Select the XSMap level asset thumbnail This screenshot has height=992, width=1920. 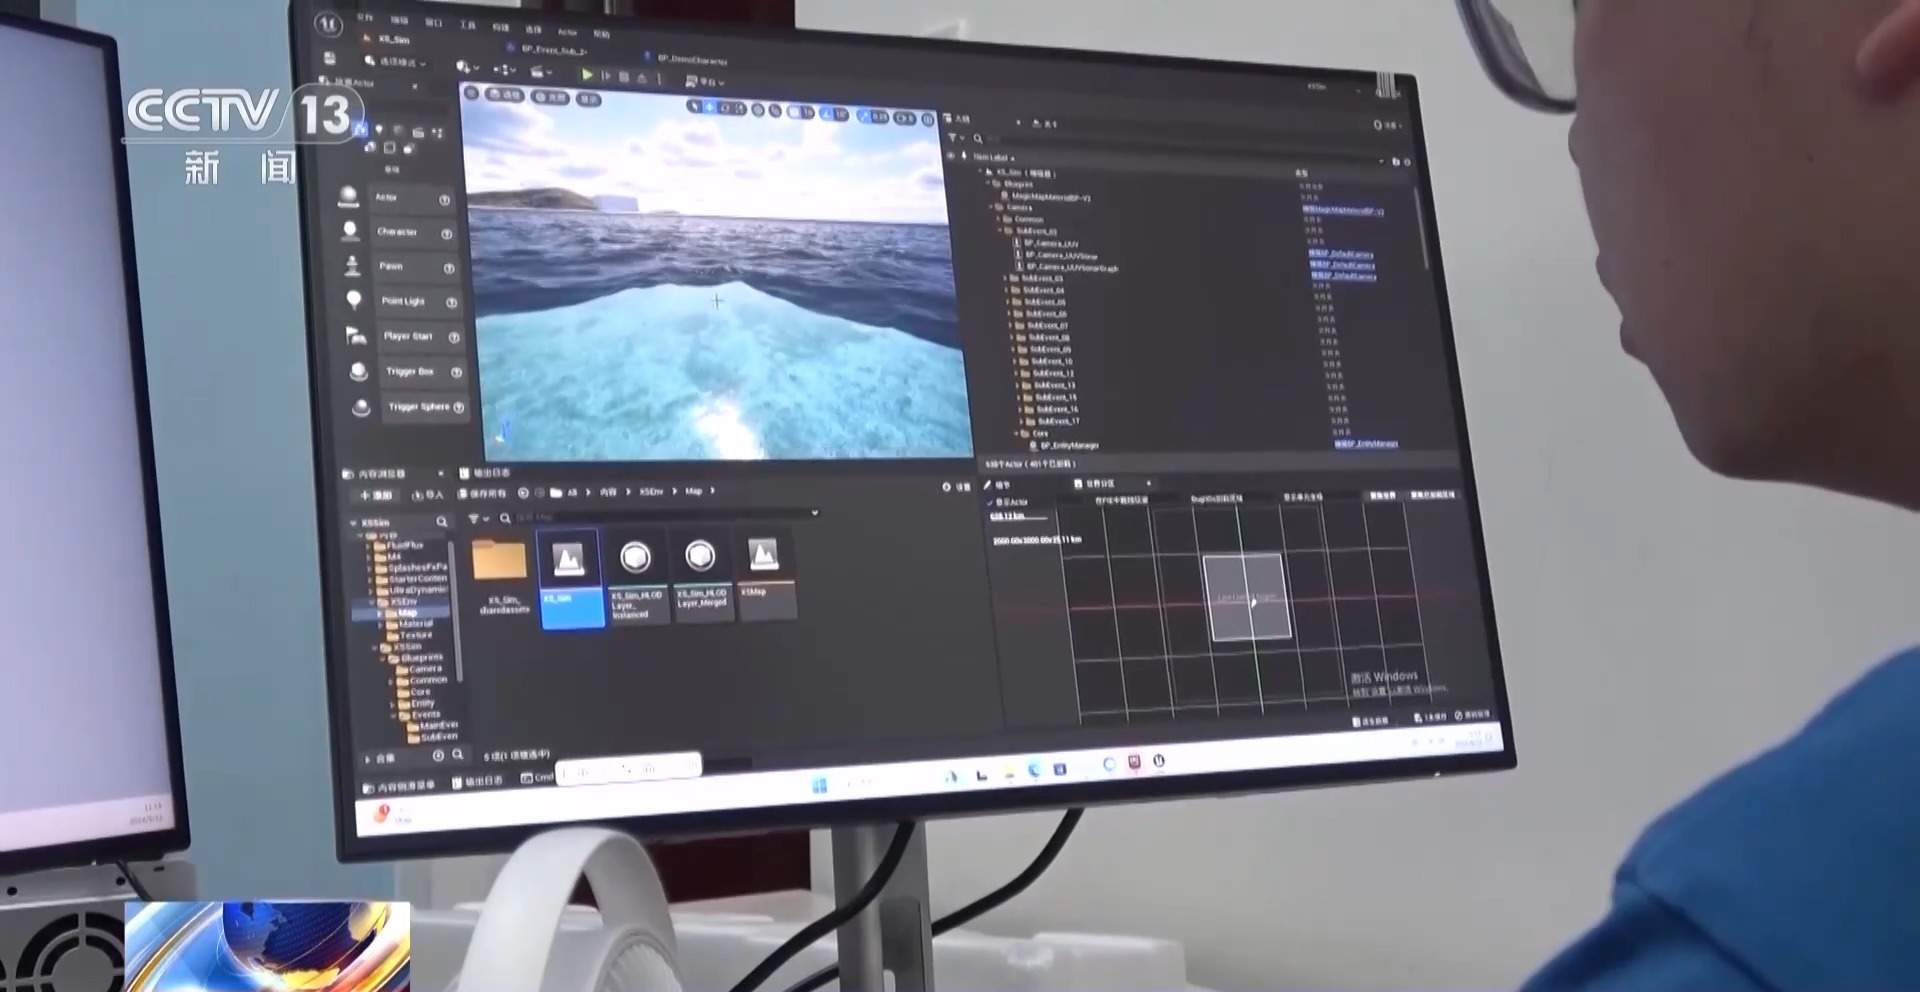pyautogui.click(x=767, y=575)
